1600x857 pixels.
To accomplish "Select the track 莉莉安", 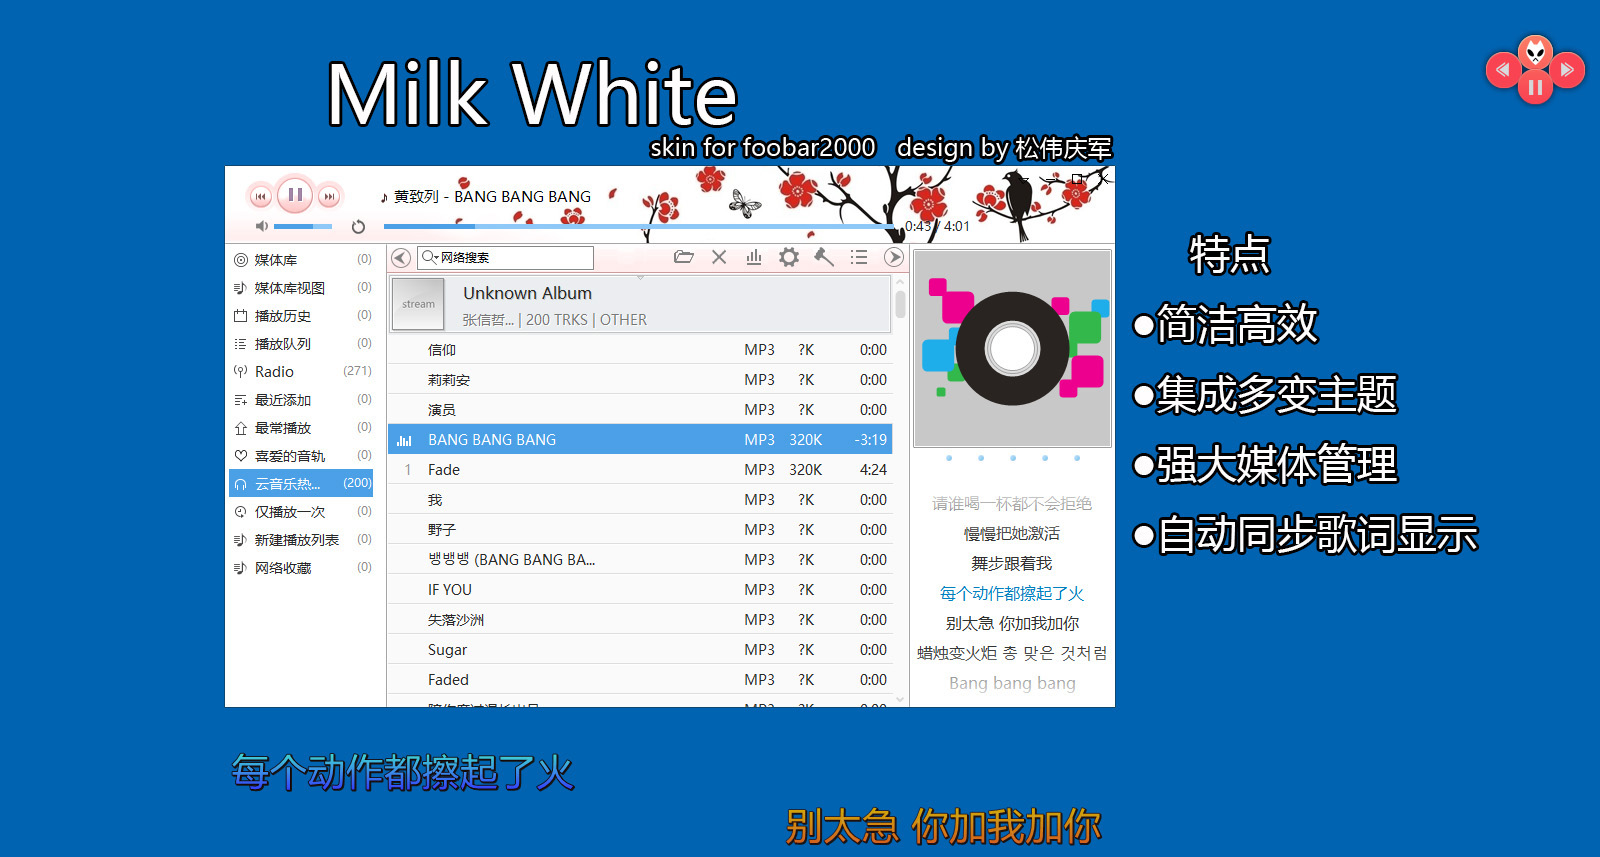I will coord(640,380).
